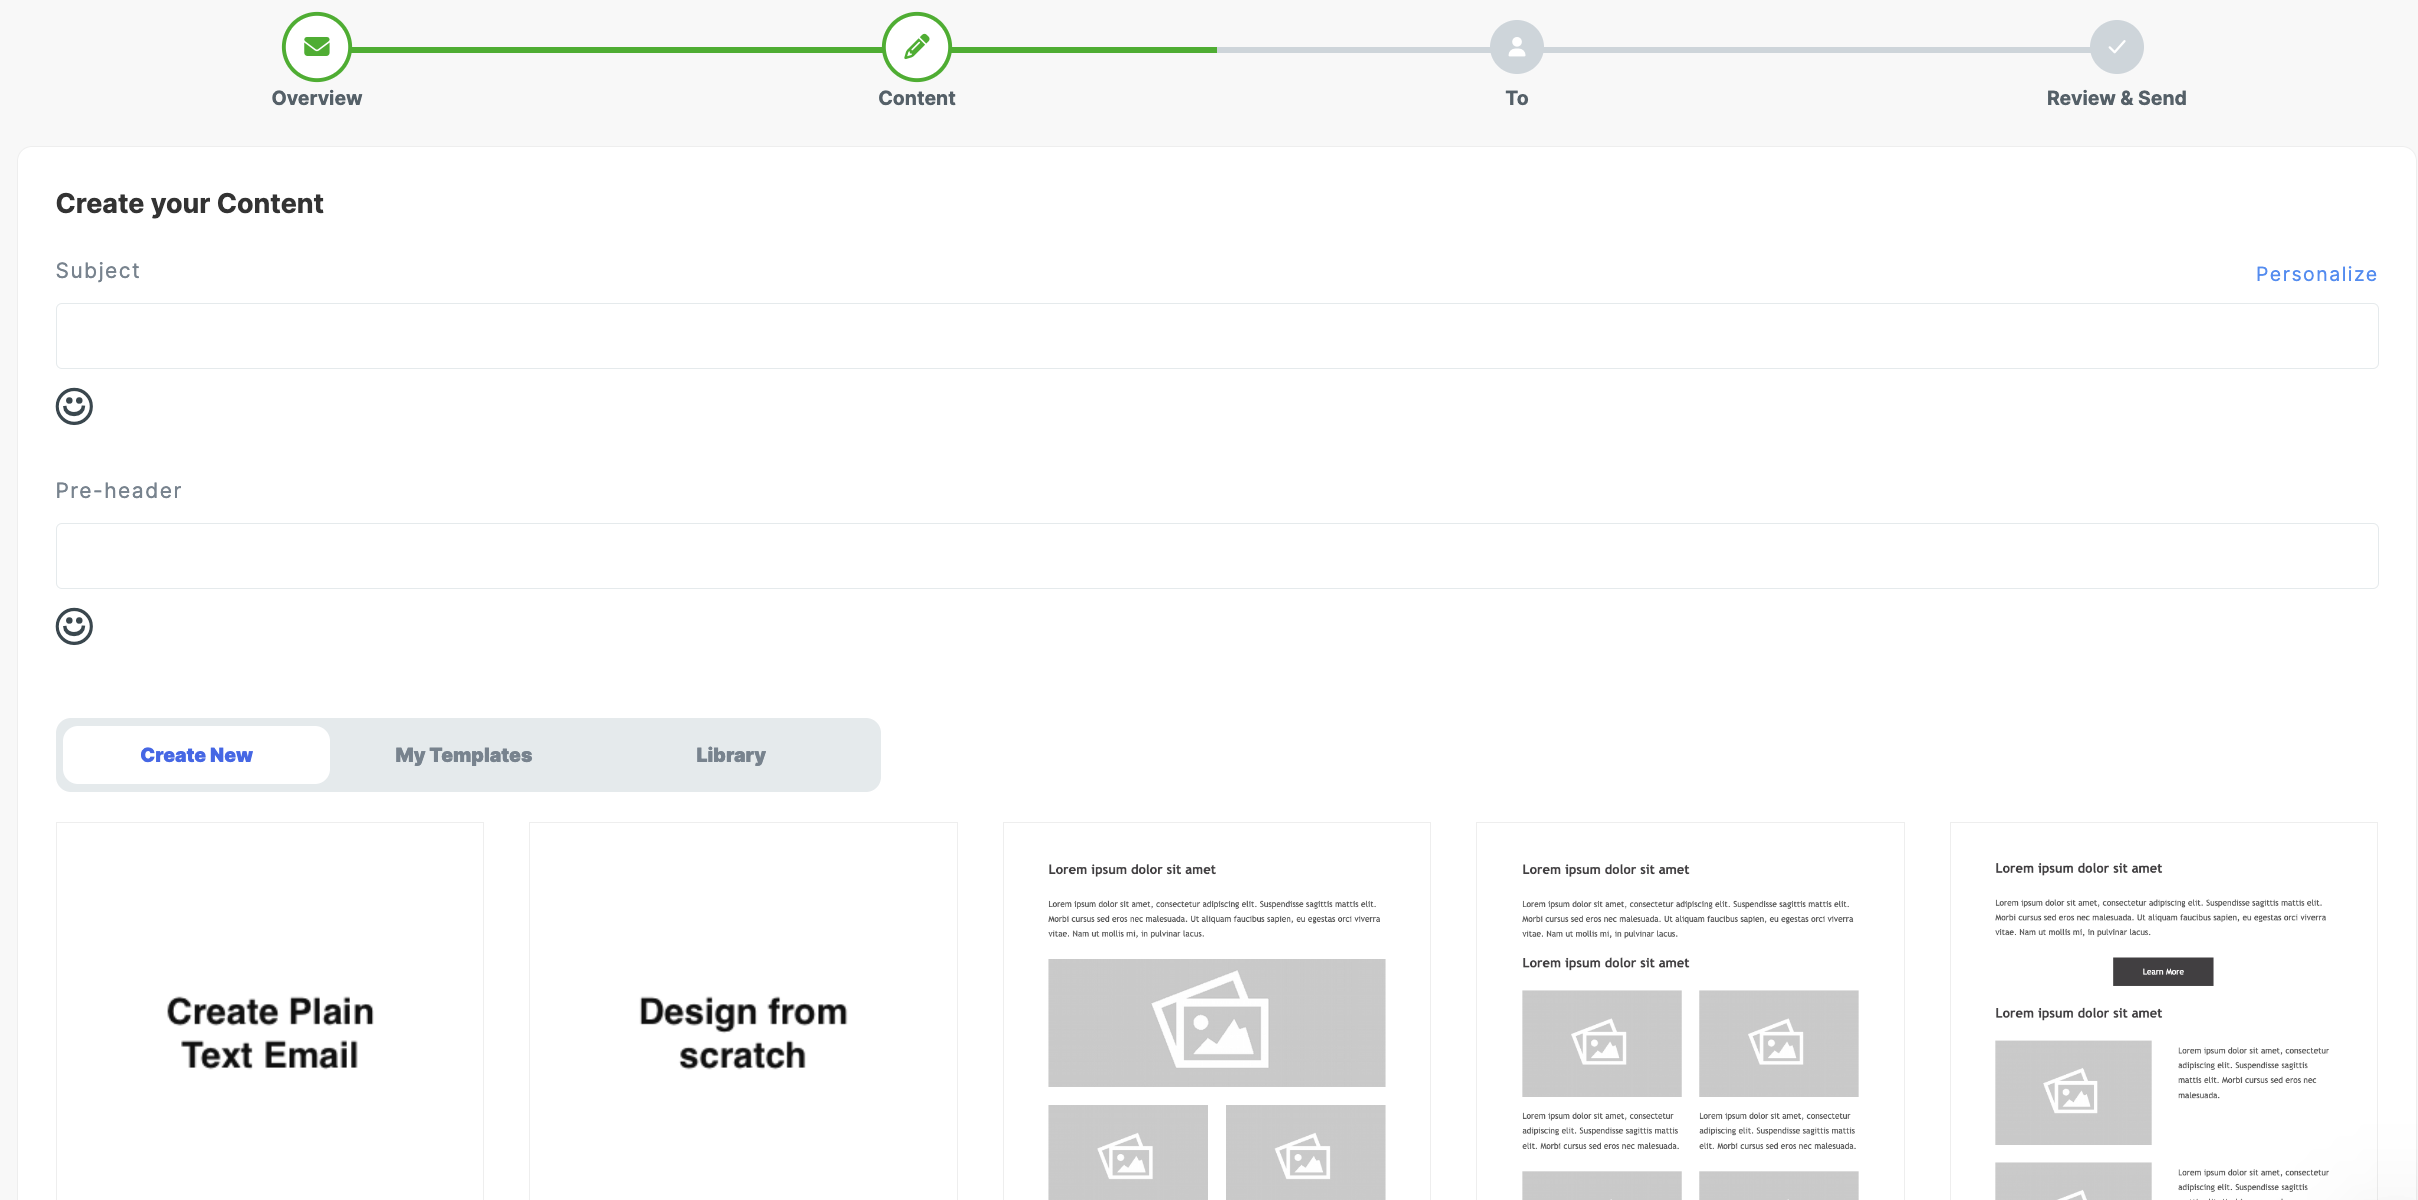Switch to the Create New tab
Image resolution: width=2418 pixels, height=1200 pixels.
pyautogui.click(x=196, y=755)
